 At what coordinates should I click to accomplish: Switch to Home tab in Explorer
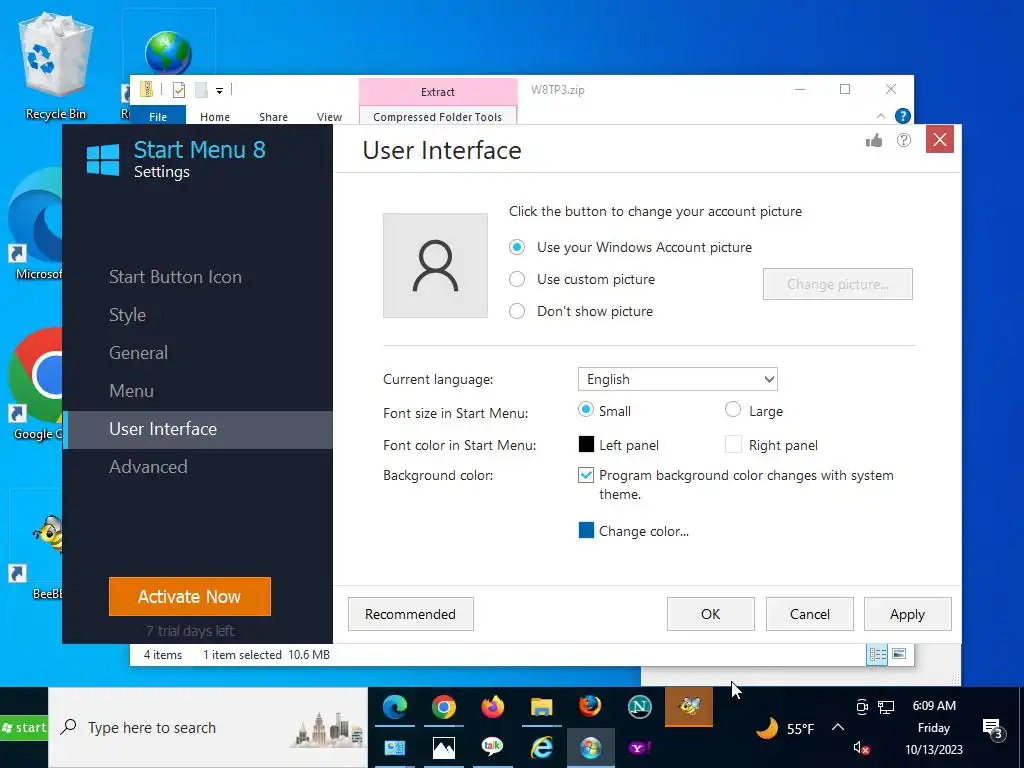coord(215,117)
